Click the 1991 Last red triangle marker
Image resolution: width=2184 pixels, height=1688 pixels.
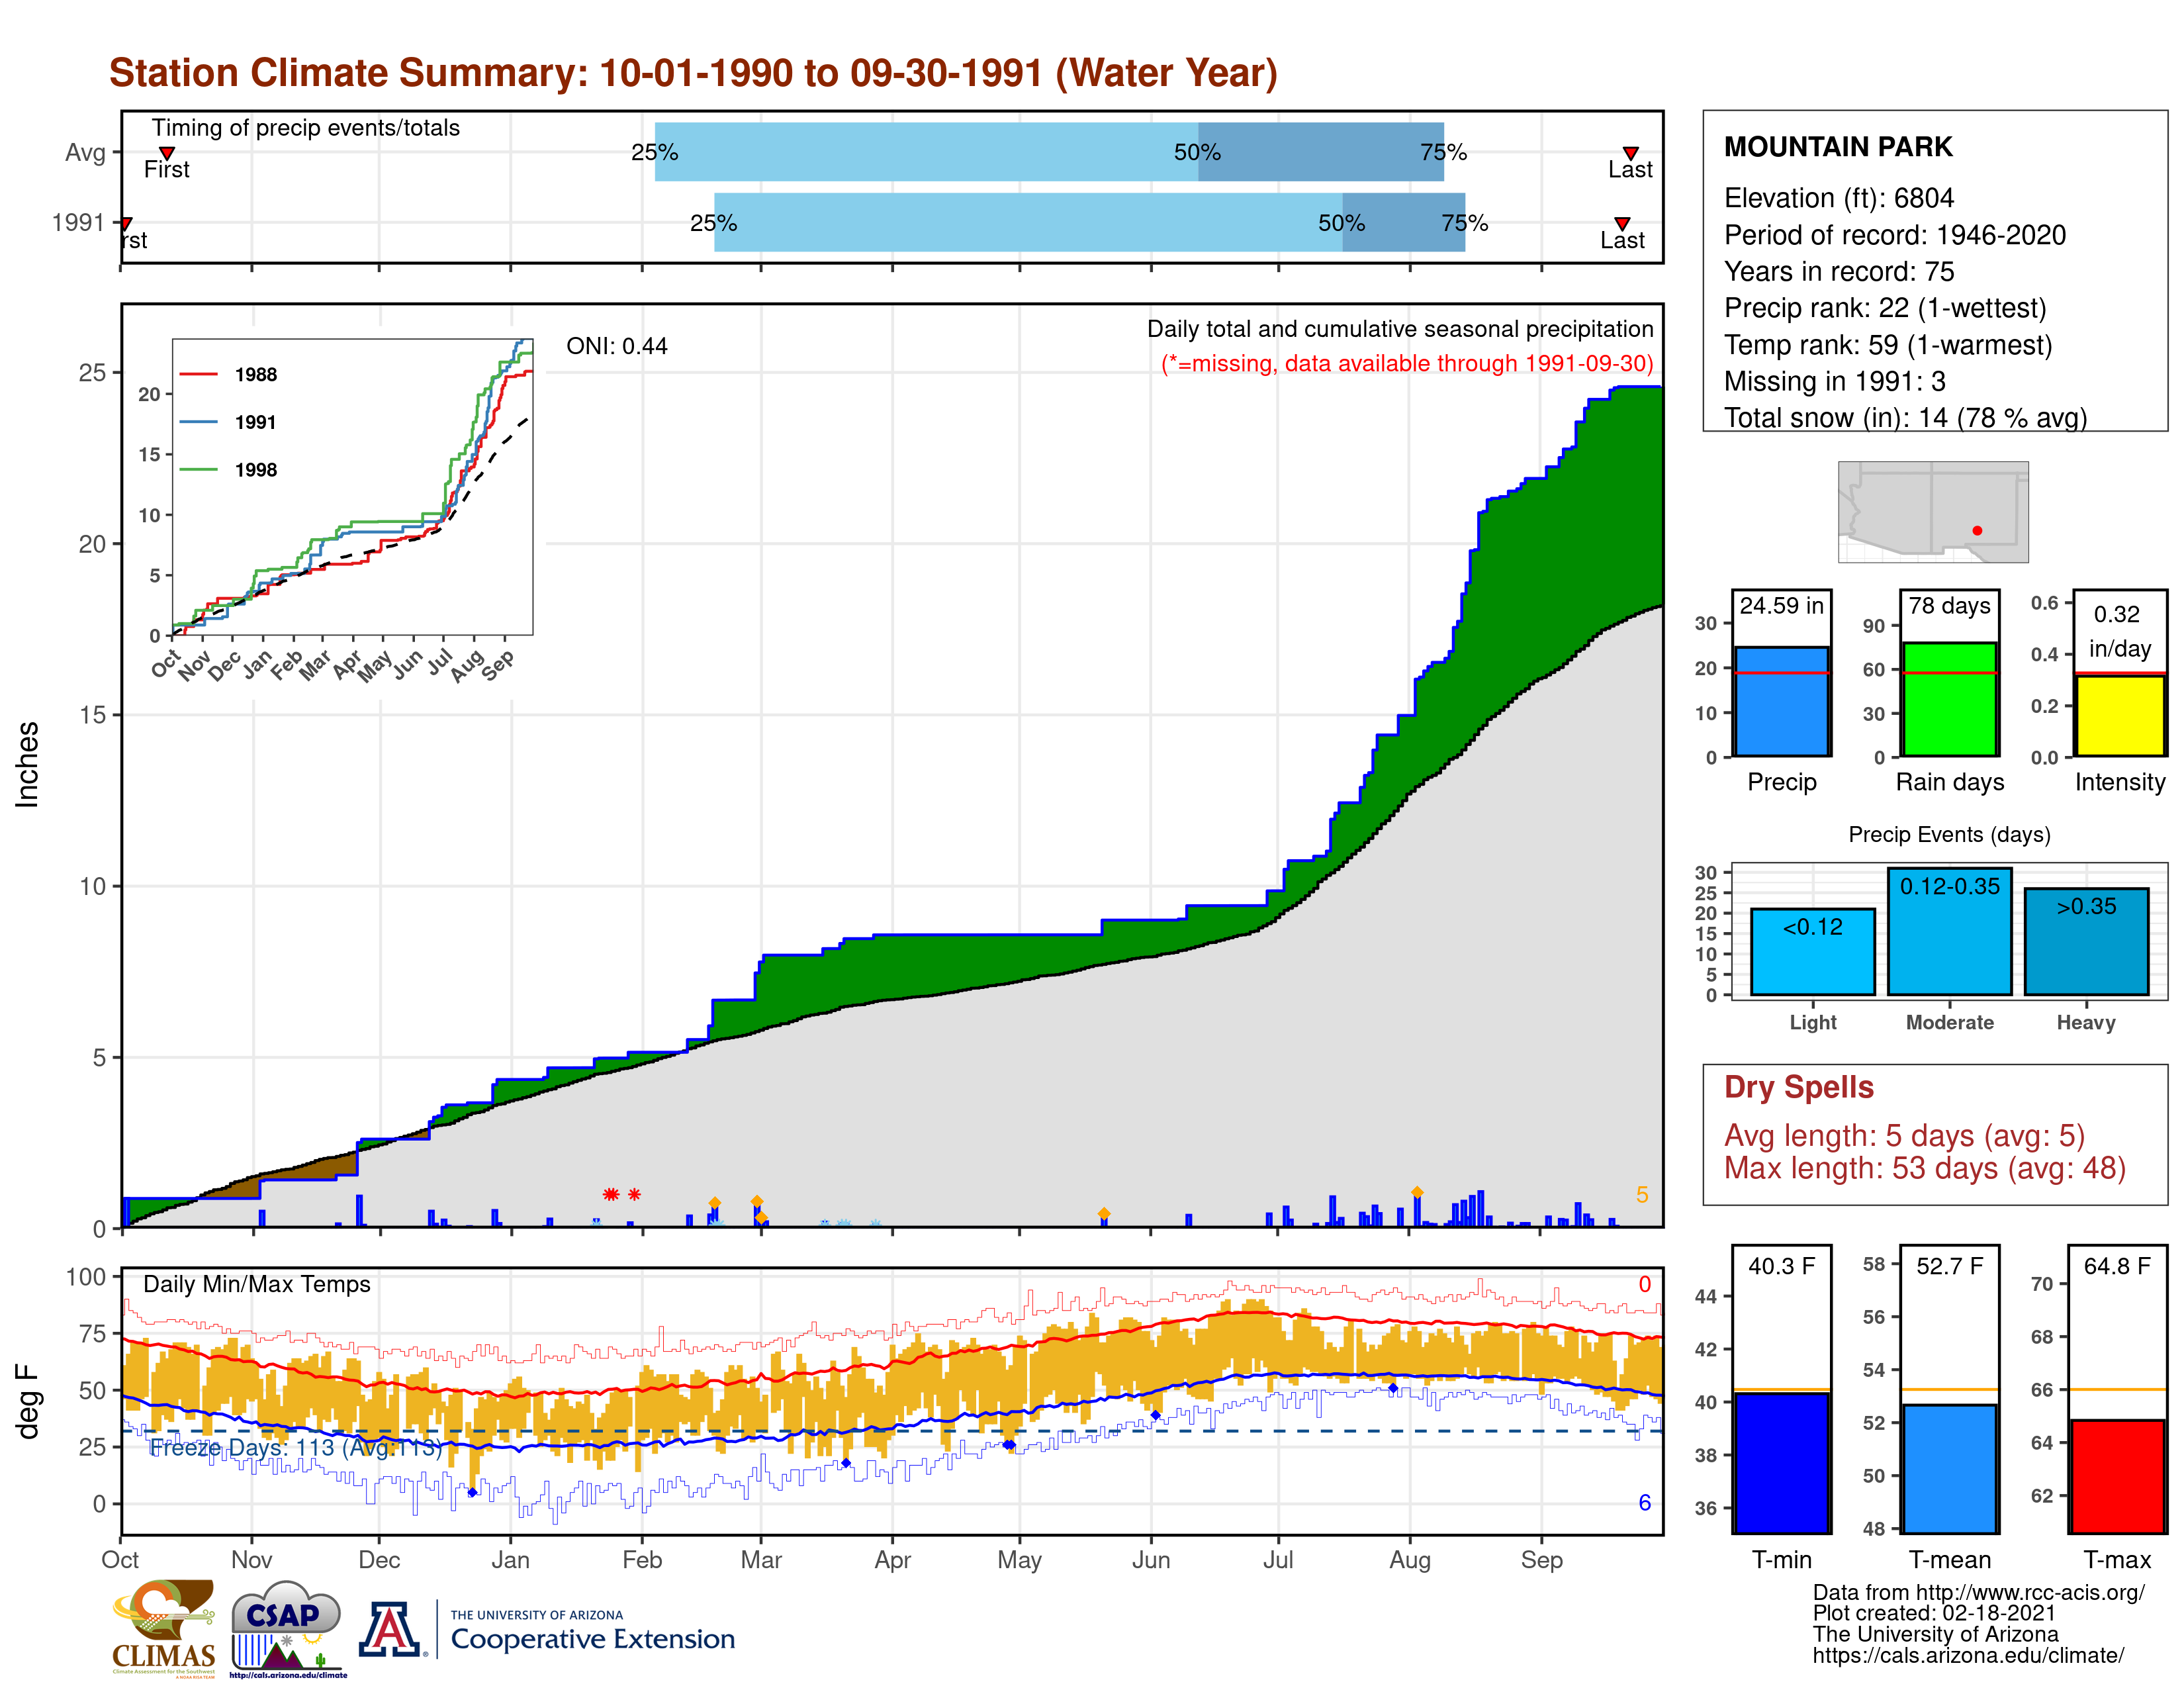pyautogui.click(x=1622, y=224)
